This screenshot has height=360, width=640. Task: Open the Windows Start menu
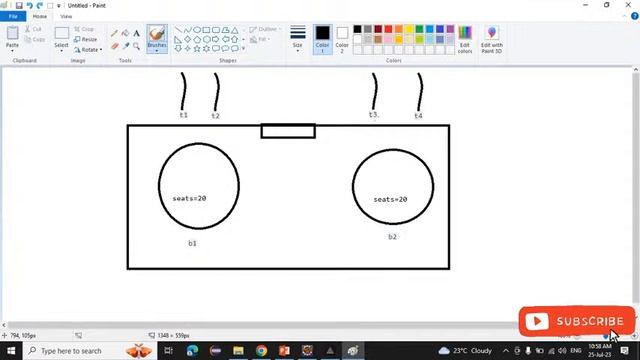(x=11, y=351)
